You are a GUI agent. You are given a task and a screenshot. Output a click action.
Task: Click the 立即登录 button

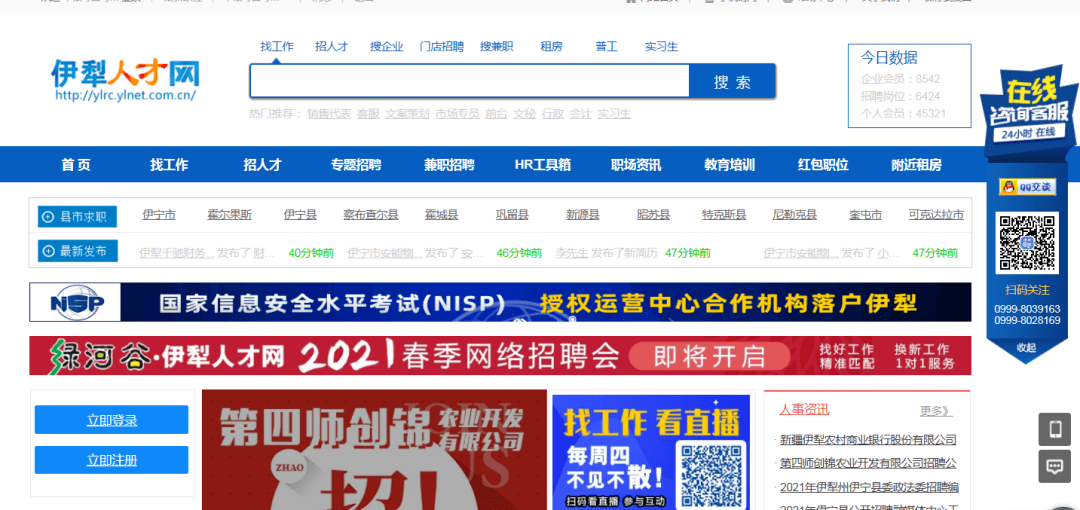112,420
